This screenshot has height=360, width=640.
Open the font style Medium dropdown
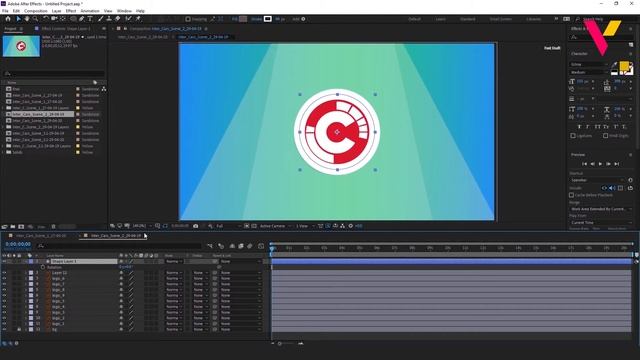[x=588, y=72]
